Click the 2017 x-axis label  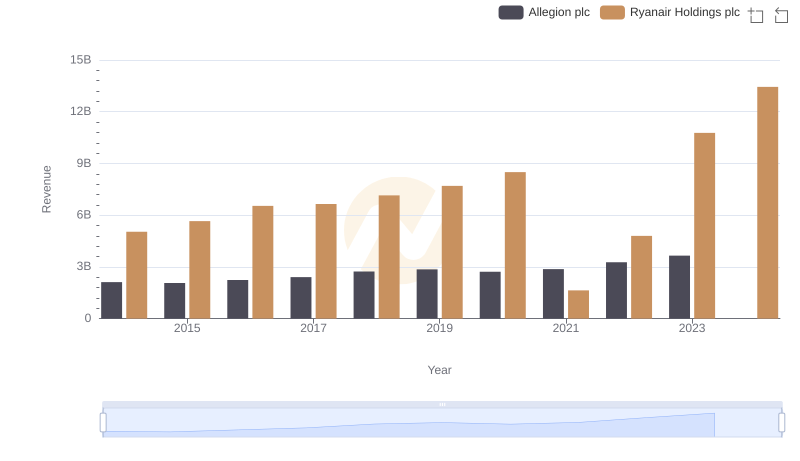point(313,328)
